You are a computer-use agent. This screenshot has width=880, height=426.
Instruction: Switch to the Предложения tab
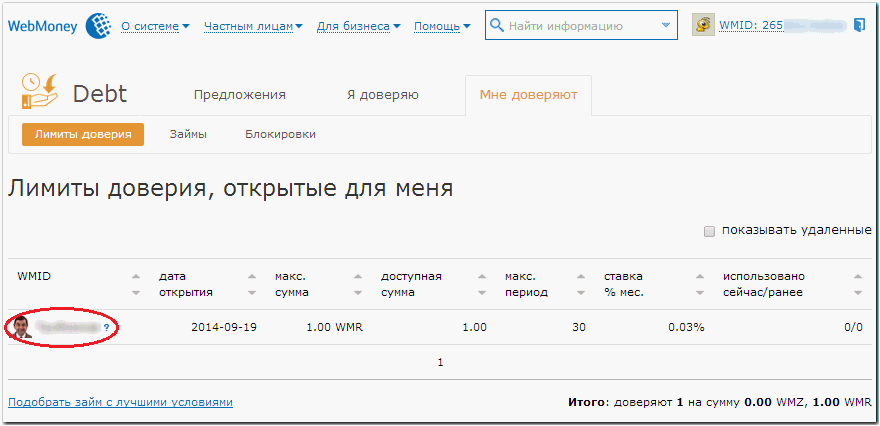(239, 95)
